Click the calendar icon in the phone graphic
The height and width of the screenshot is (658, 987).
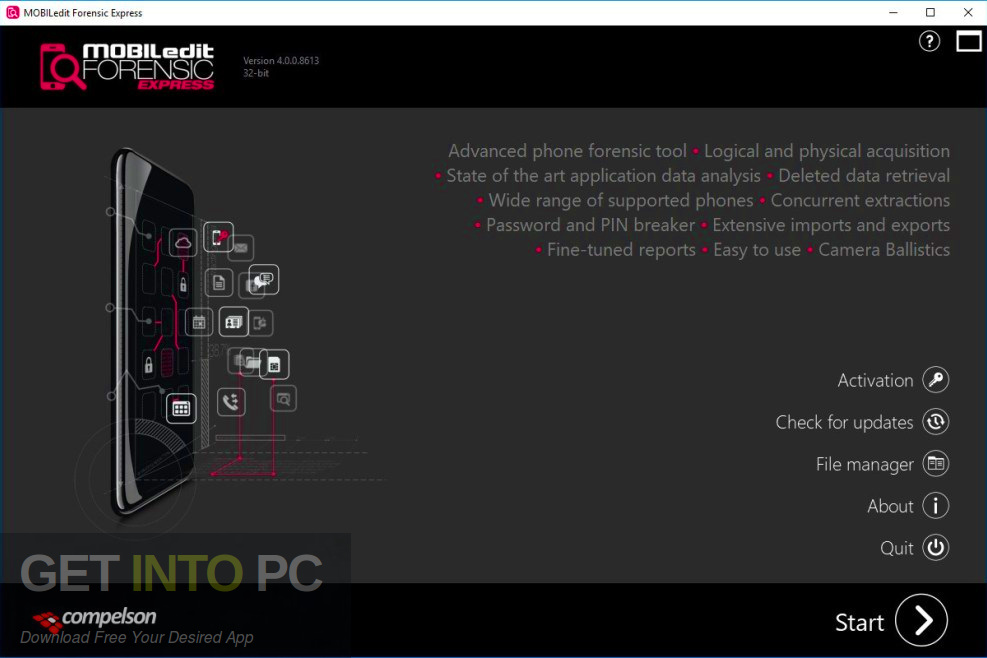tap(199, 322)
